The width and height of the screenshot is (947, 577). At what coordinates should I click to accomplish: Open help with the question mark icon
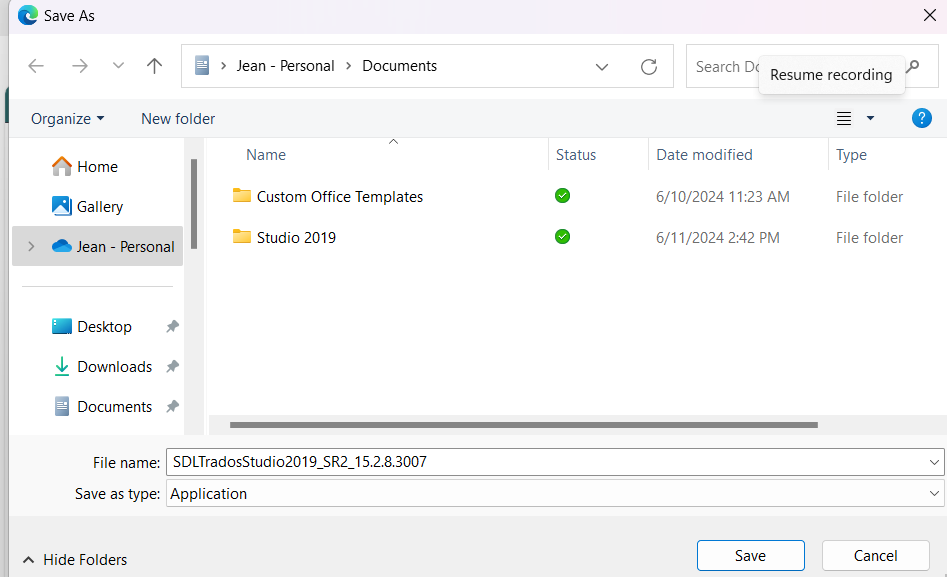tap(921, 118)
